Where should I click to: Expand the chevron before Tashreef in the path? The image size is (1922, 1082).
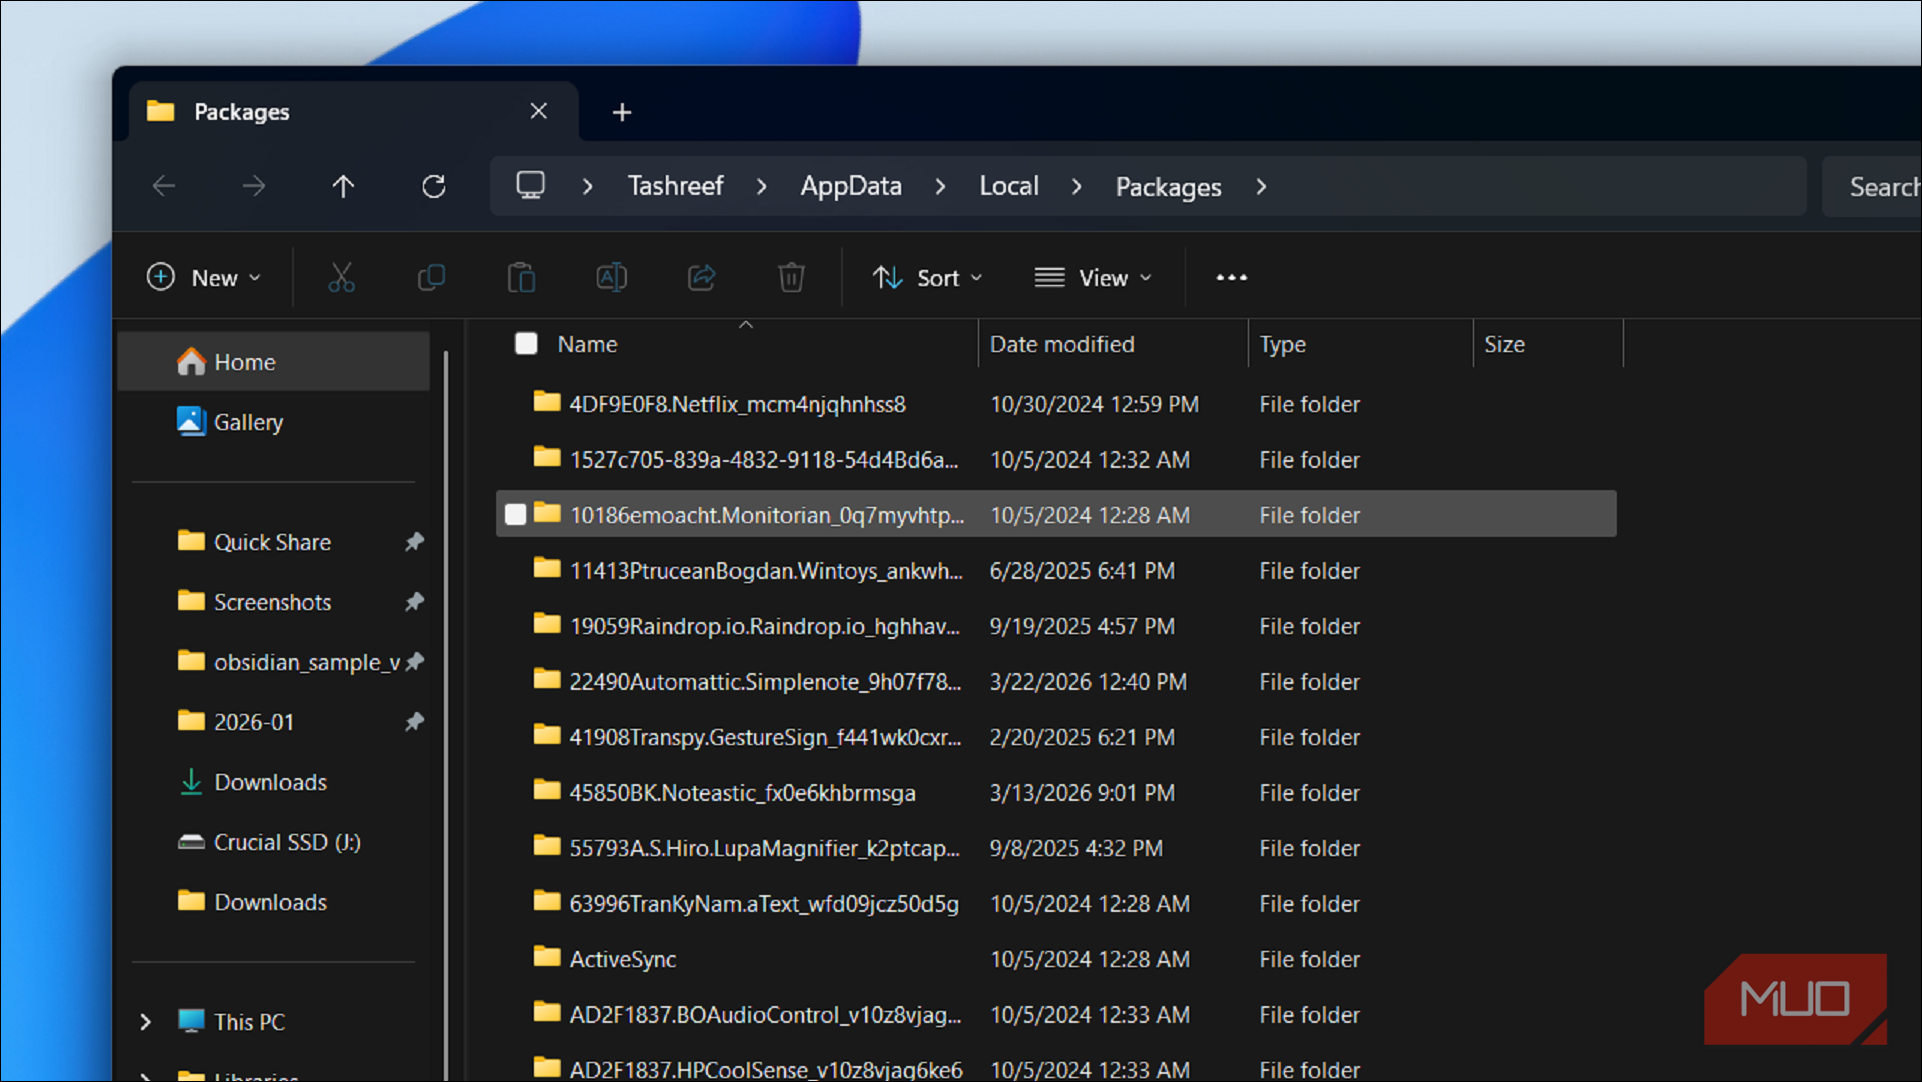(x=588, y=187)
